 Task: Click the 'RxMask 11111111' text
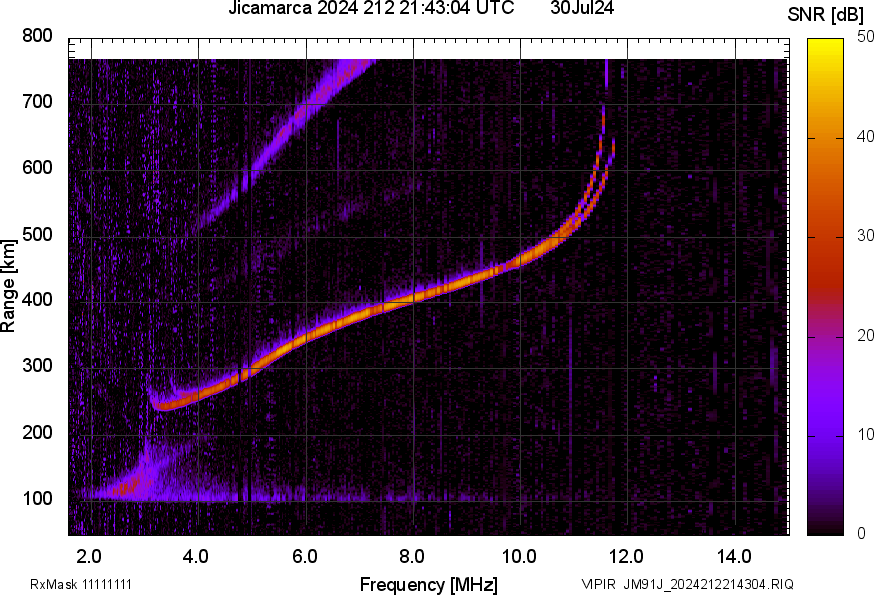[81, 584]
